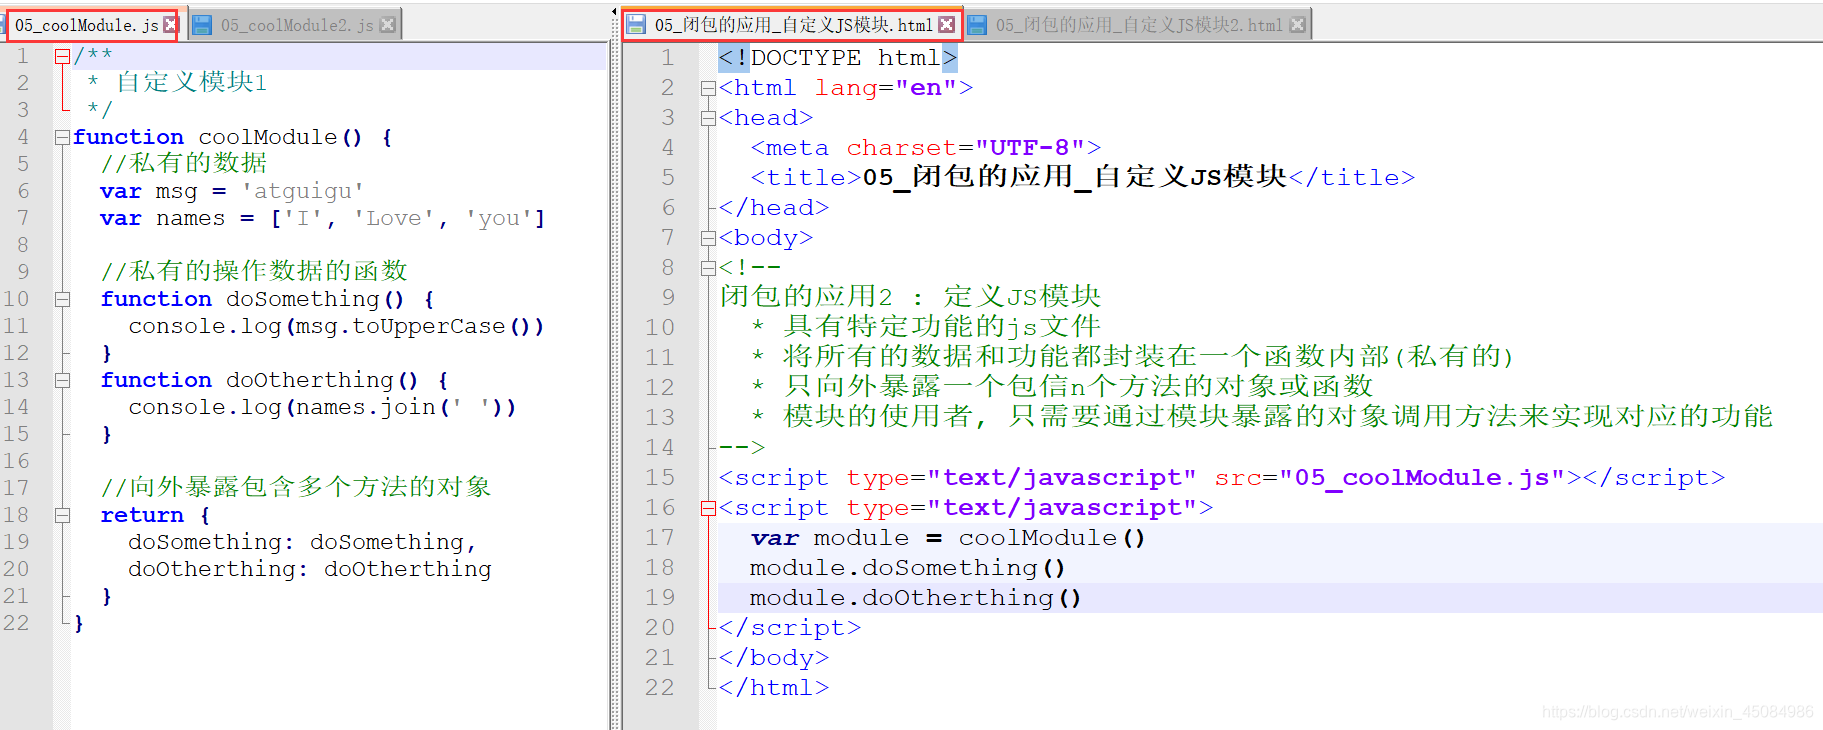Close the 05_闭包的应用_自定义JS模块.html tab
1823x730 pixels.
[947, 25]
